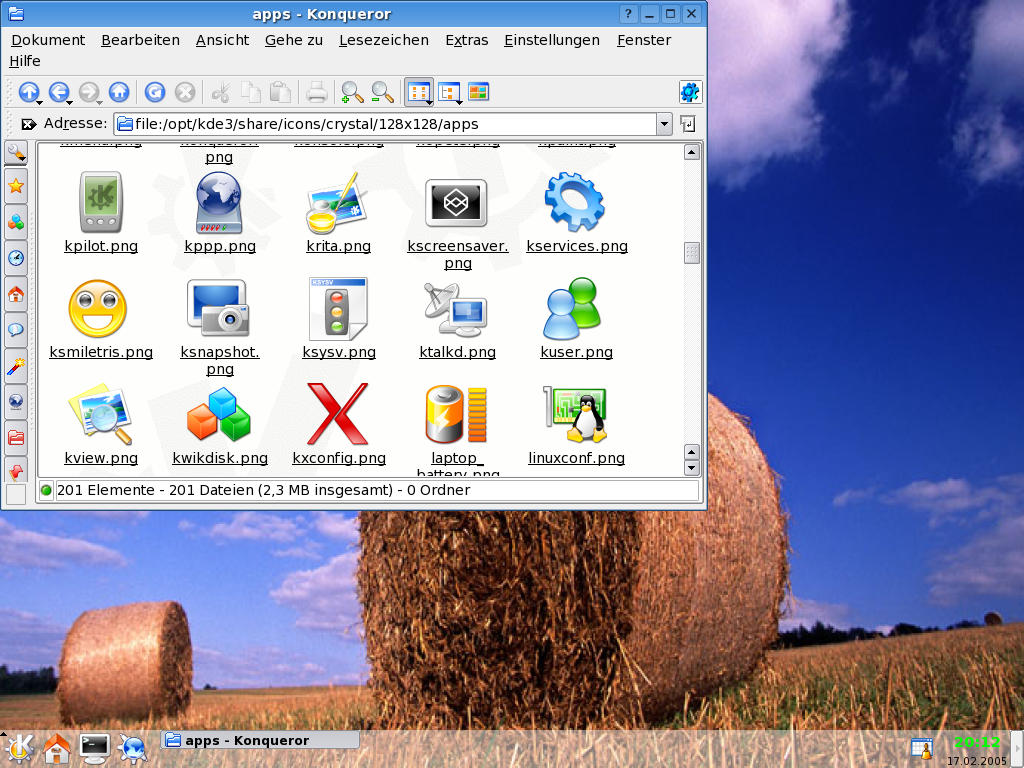Select the kscreensaver.png file
Image resolution: width=1024 pixels, height=768 pixels.
[457, 222]
